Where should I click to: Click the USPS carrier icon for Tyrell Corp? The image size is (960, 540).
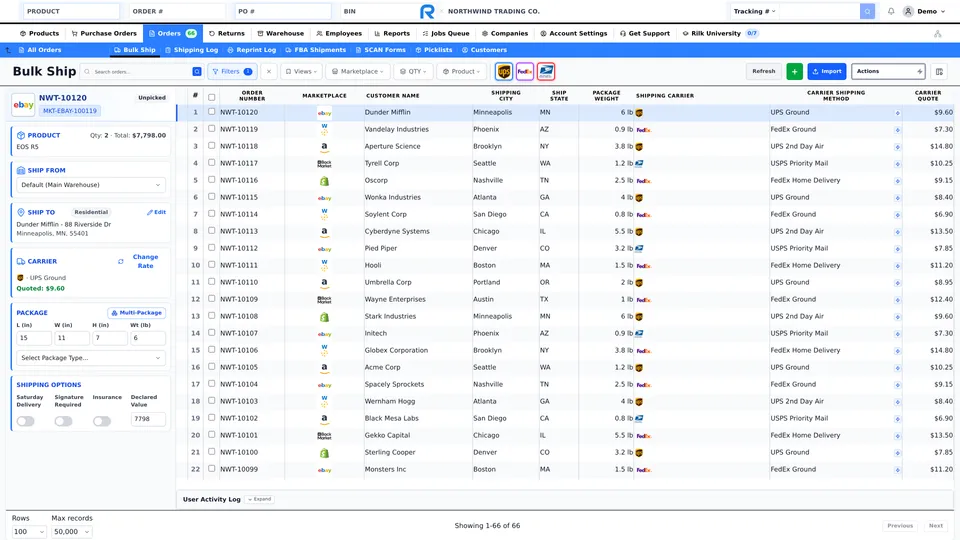(x=639, y=163)
